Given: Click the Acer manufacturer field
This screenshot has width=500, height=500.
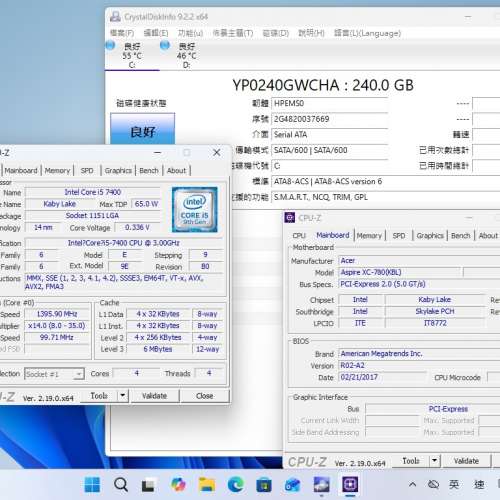Looking at the screenshot, I should 419,261.
